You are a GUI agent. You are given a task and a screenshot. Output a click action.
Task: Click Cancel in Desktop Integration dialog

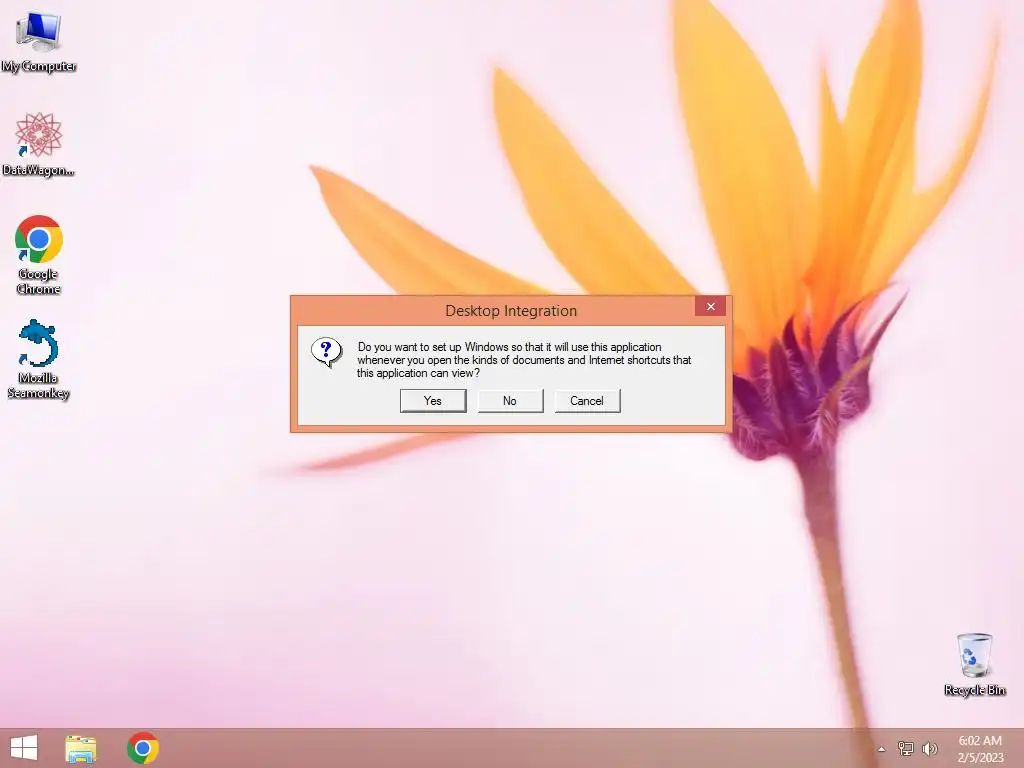[587, 401]
